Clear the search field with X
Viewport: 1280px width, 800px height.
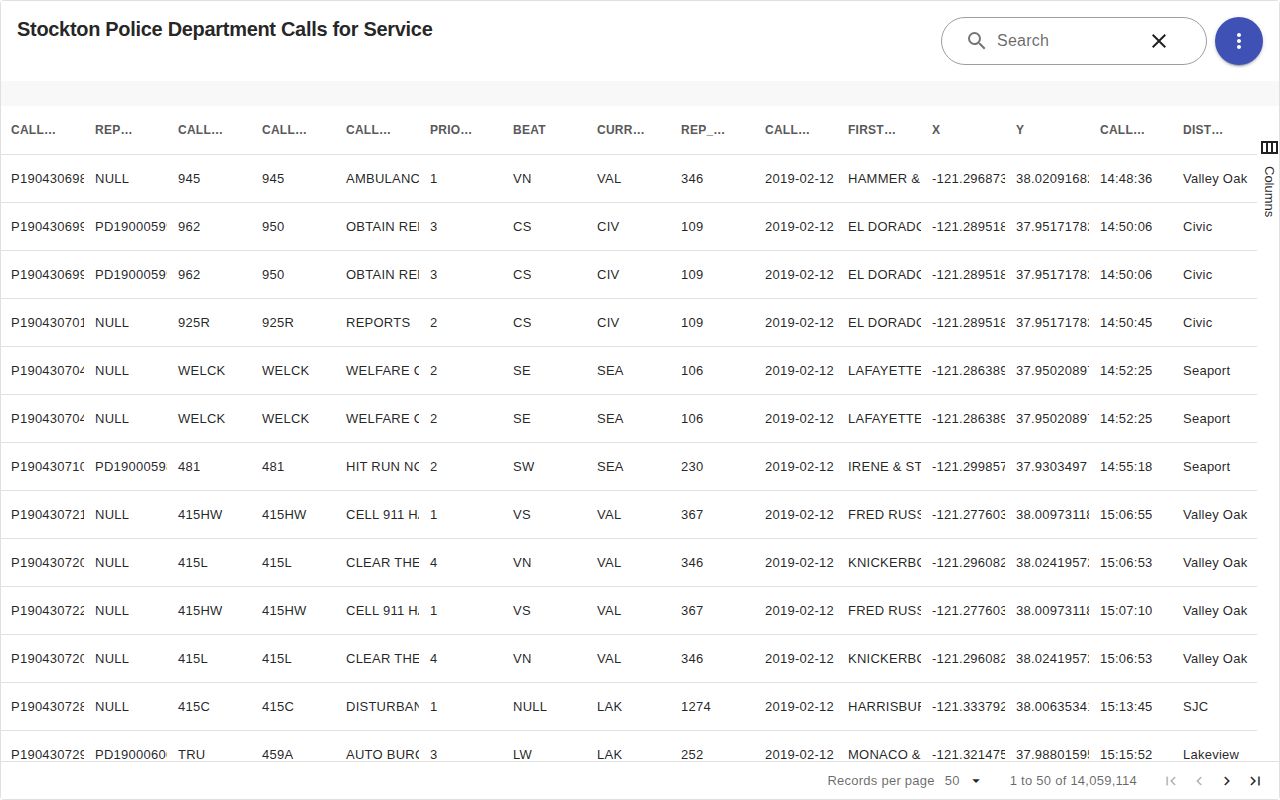(x=1159, y=41)
